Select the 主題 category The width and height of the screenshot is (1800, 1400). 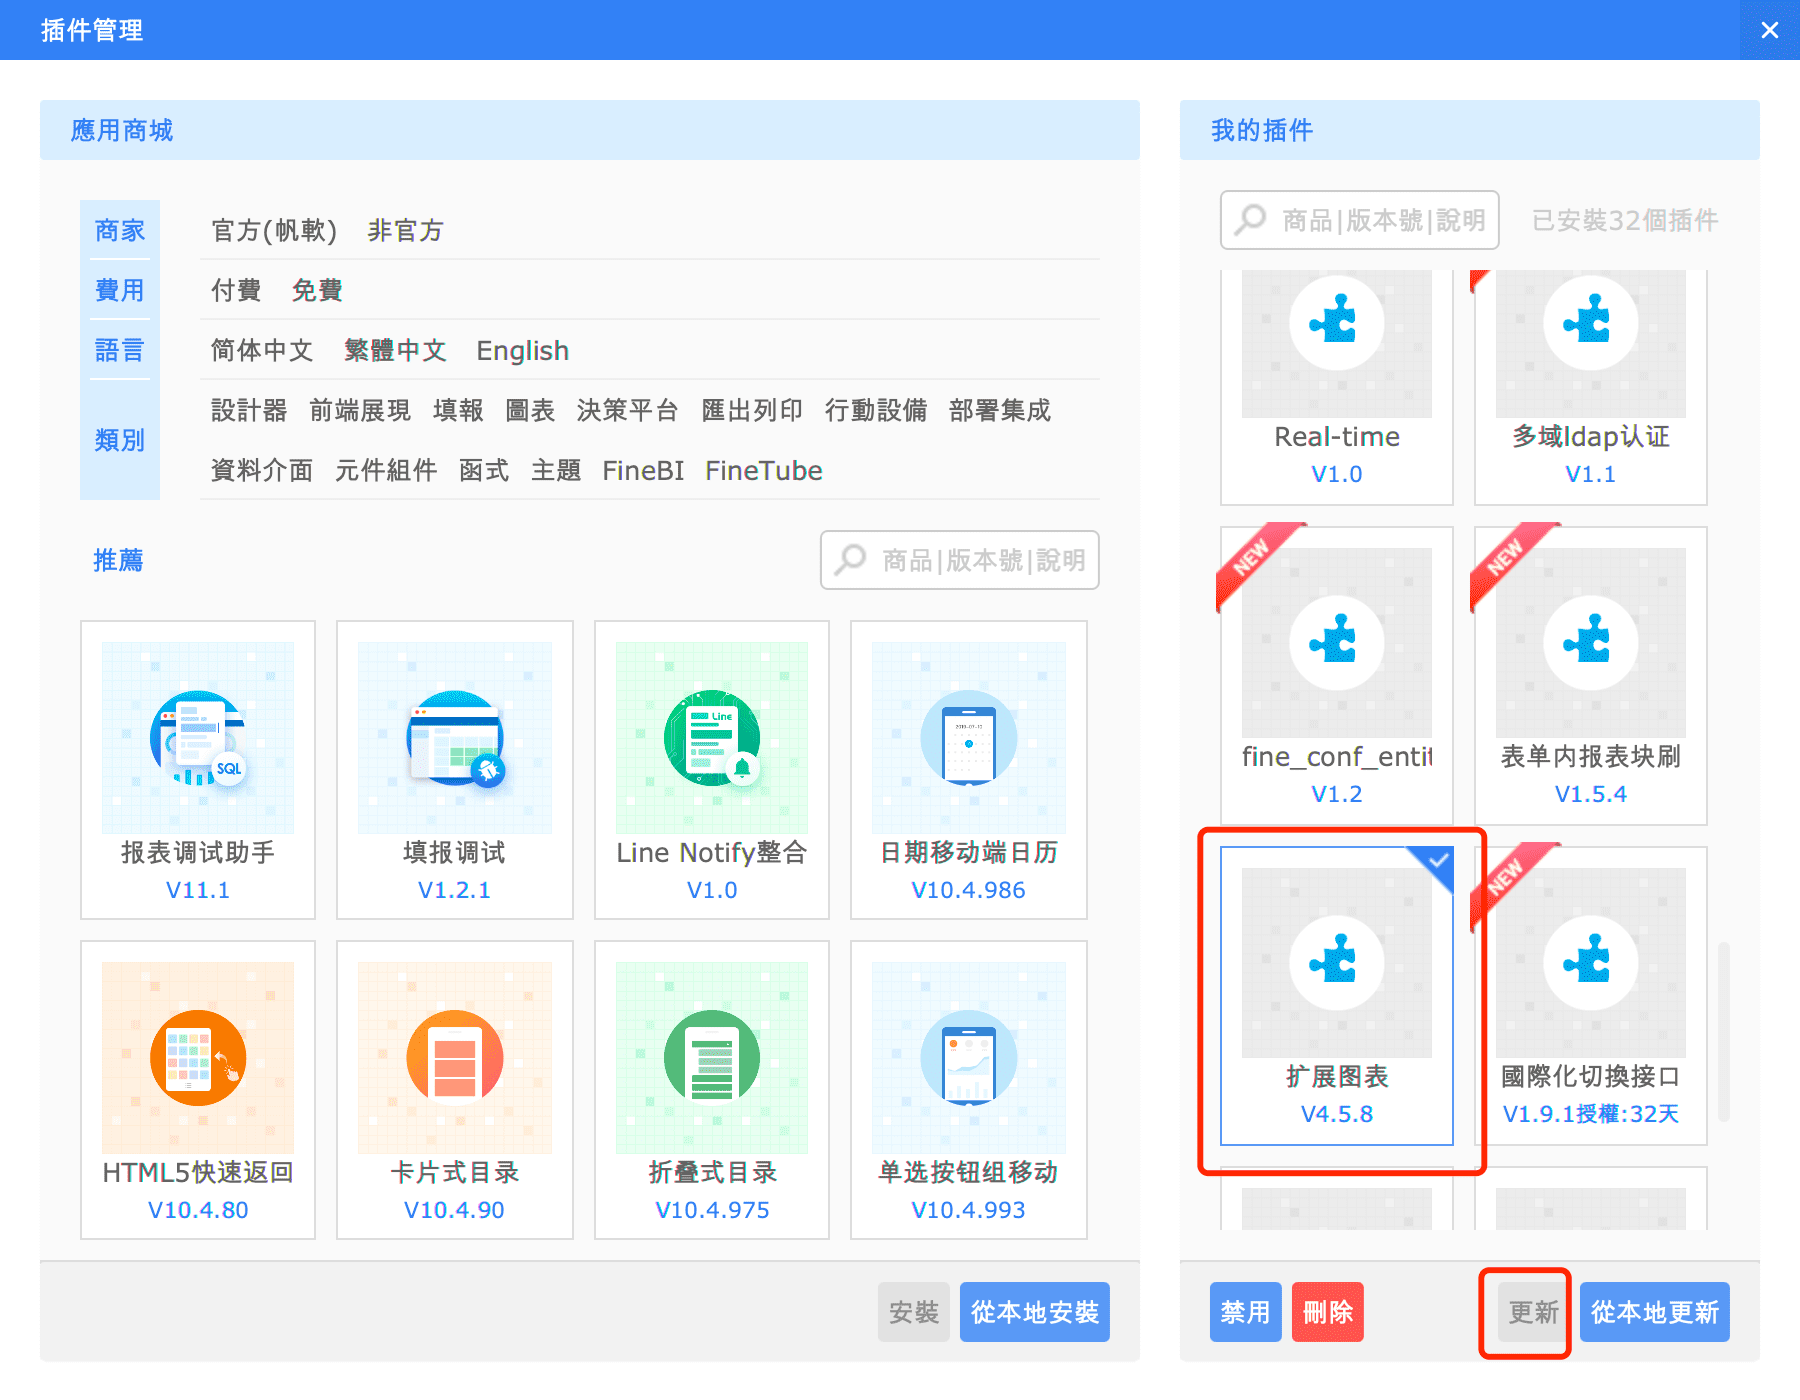(x=556, y=471)
